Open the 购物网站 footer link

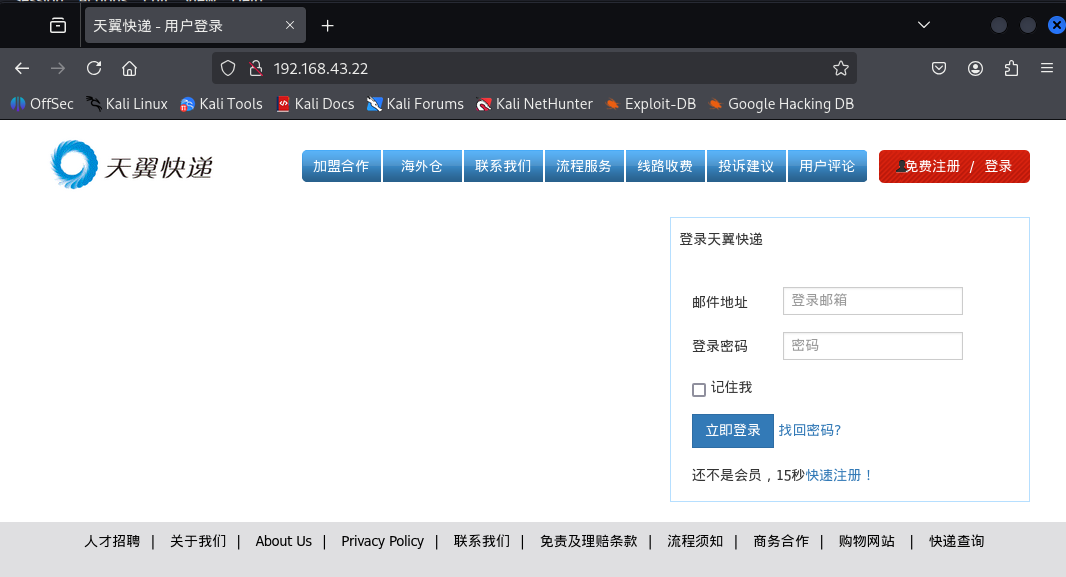click(867, 541)
